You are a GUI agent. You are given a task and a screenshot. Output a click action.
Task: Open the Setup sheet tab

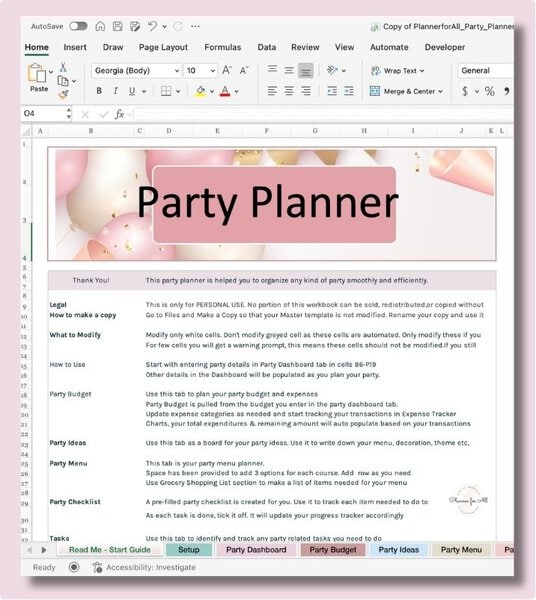189,550
